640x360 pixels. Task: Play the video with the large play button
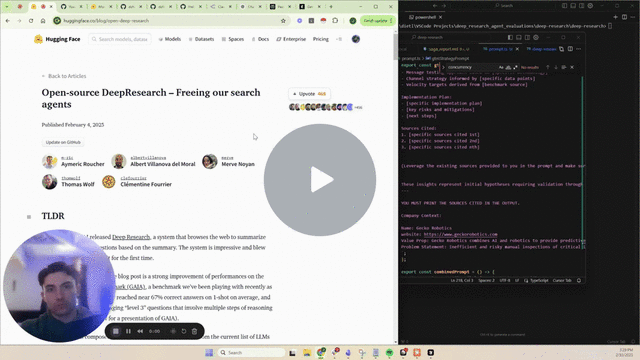[320, 180]
